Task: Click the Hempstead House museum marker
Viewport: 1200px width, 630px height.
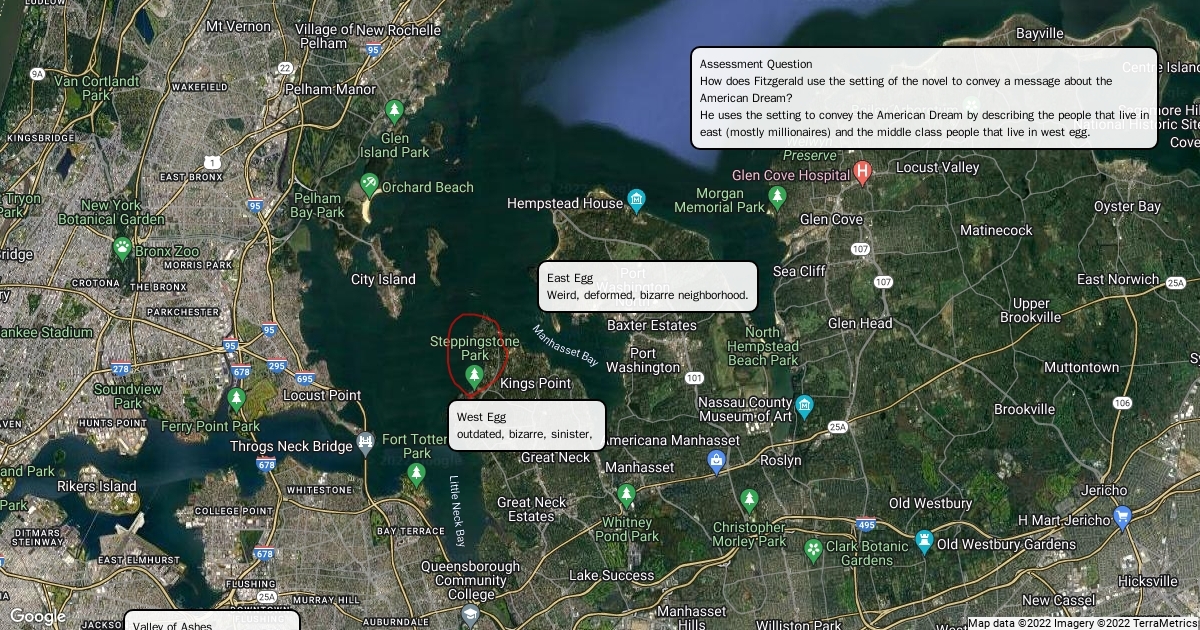Action: [x=636, y=201]
